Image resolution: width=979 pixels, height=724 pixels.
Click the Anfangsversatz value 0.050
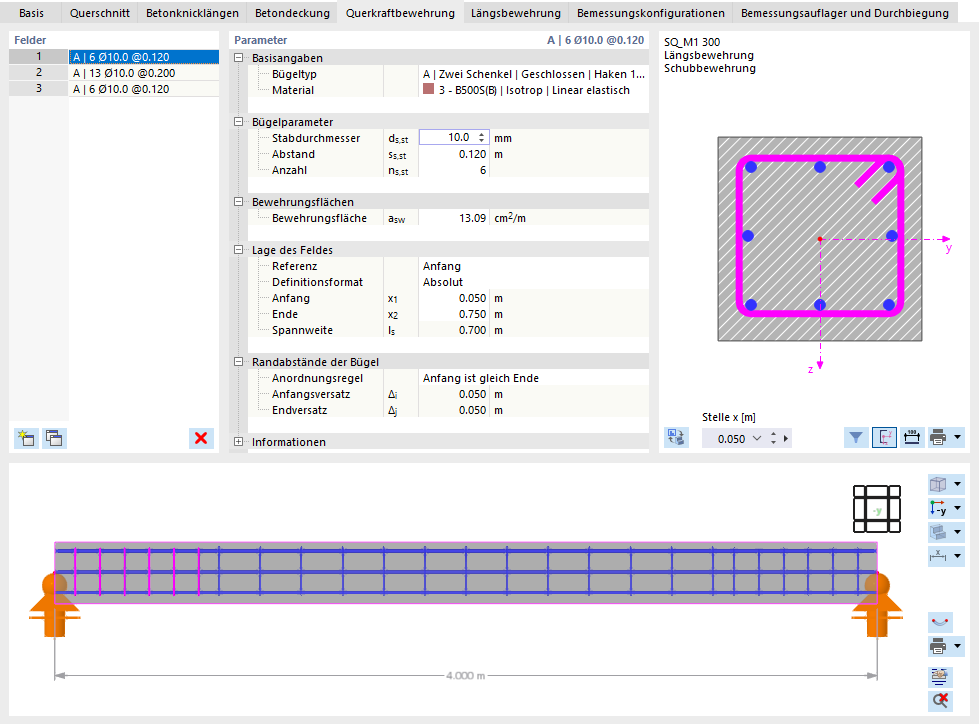pos(454,394)
